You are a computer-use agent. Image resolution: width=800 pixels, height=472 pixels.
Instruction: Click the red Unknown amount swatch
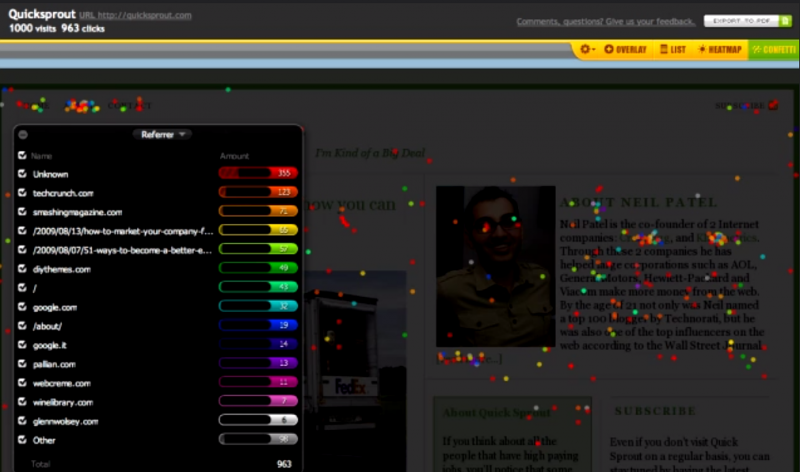pos(258,173)
